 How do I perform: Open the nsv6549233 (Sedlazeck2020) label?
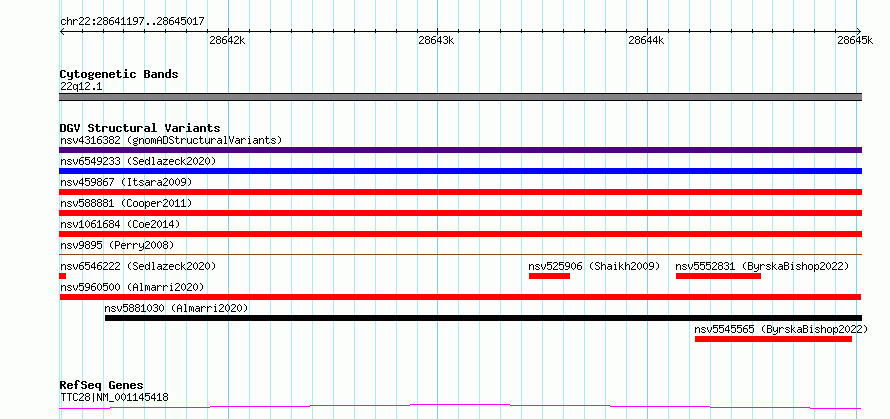click(x=138, y=161)
